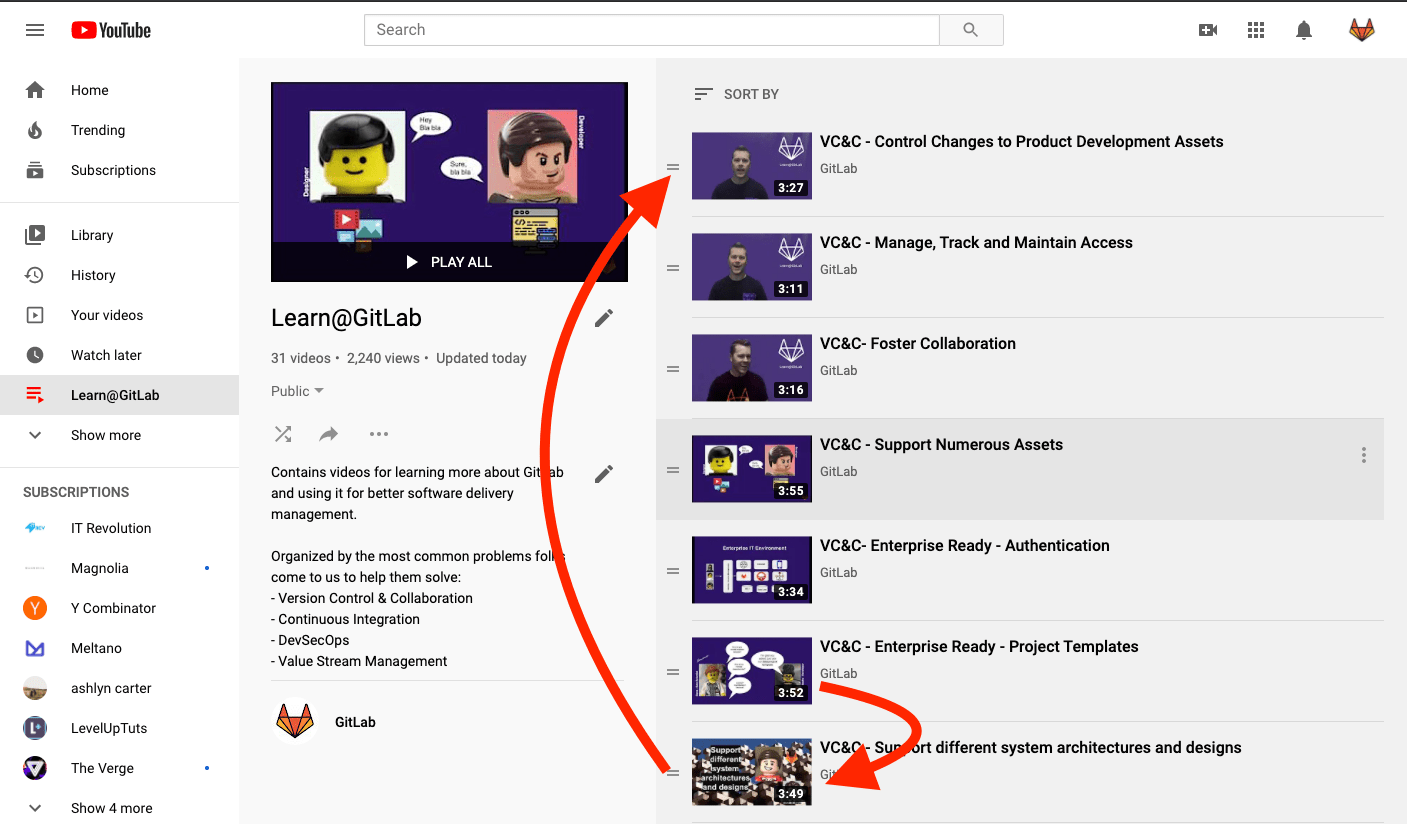Open the account avatar menu

pos(1362,30)
